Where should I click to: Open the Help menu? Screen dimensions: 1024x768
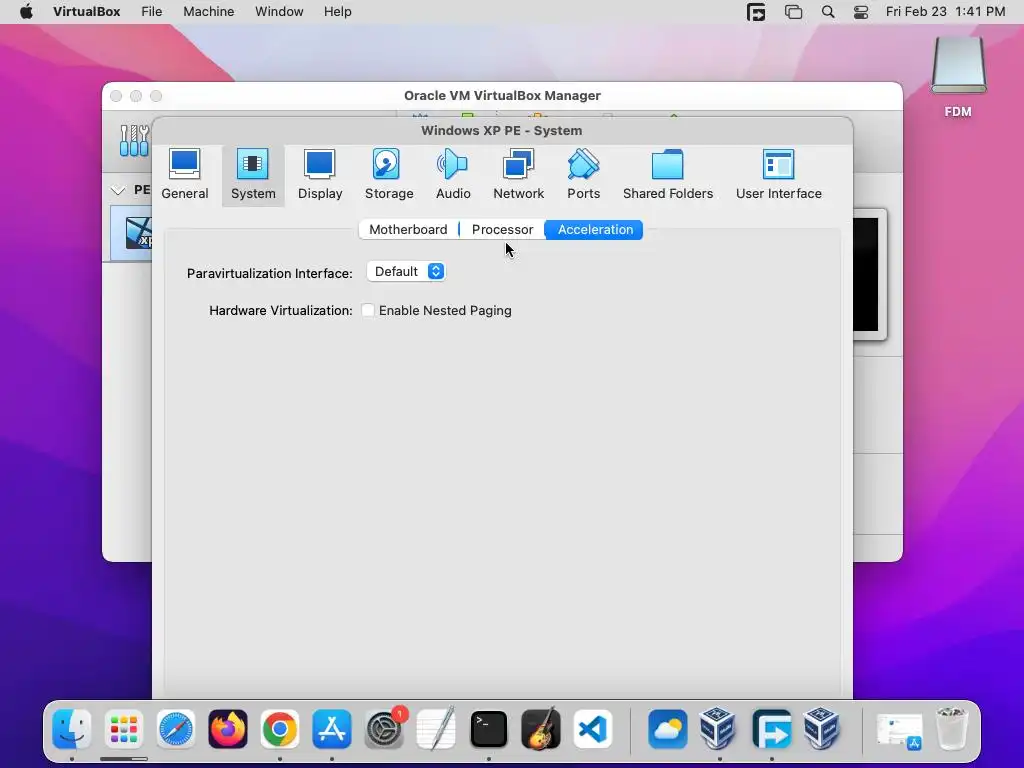[338, 12]
